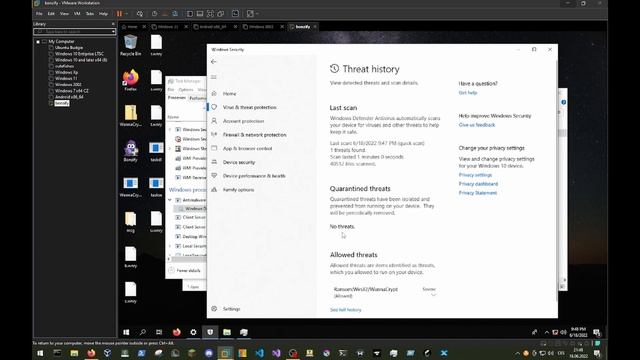The width and height of the screenshot is (640, 360).
Task: Open Privacy Statement link
Action: tap(478, 193)
